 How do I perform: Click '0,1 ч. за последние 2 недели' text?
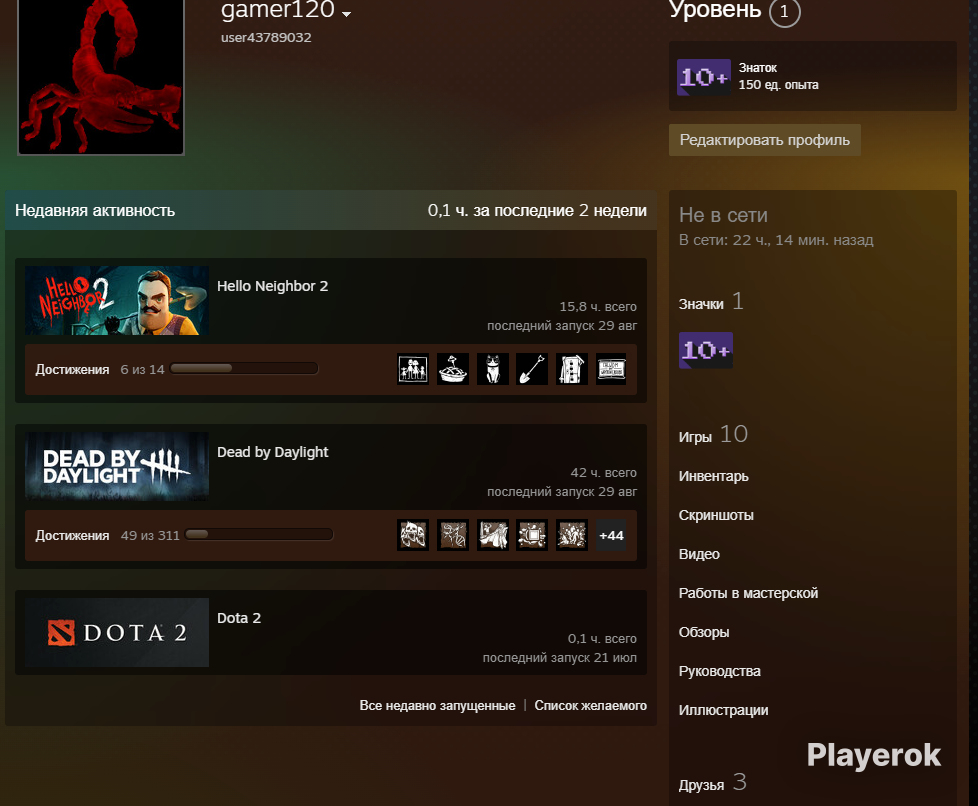[x=537, y=211]
